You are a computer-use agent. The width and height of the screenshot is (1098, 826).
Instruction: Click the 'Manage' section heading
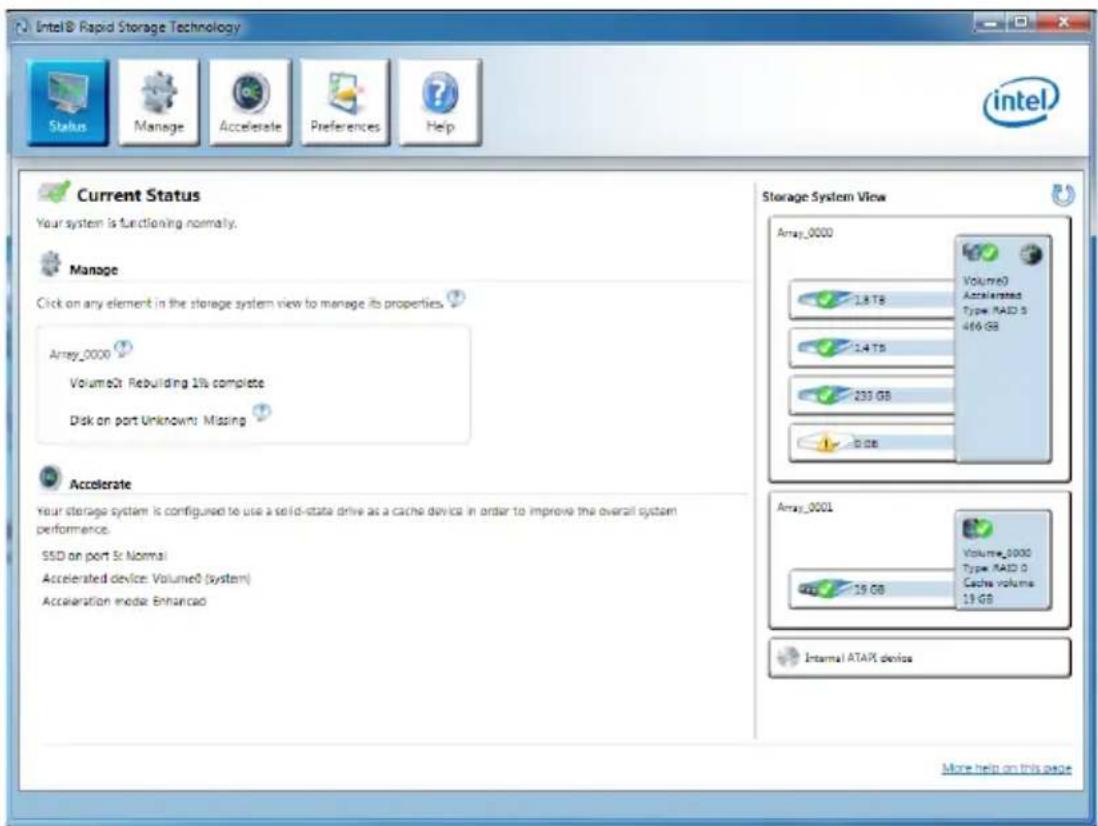(93, 270)
